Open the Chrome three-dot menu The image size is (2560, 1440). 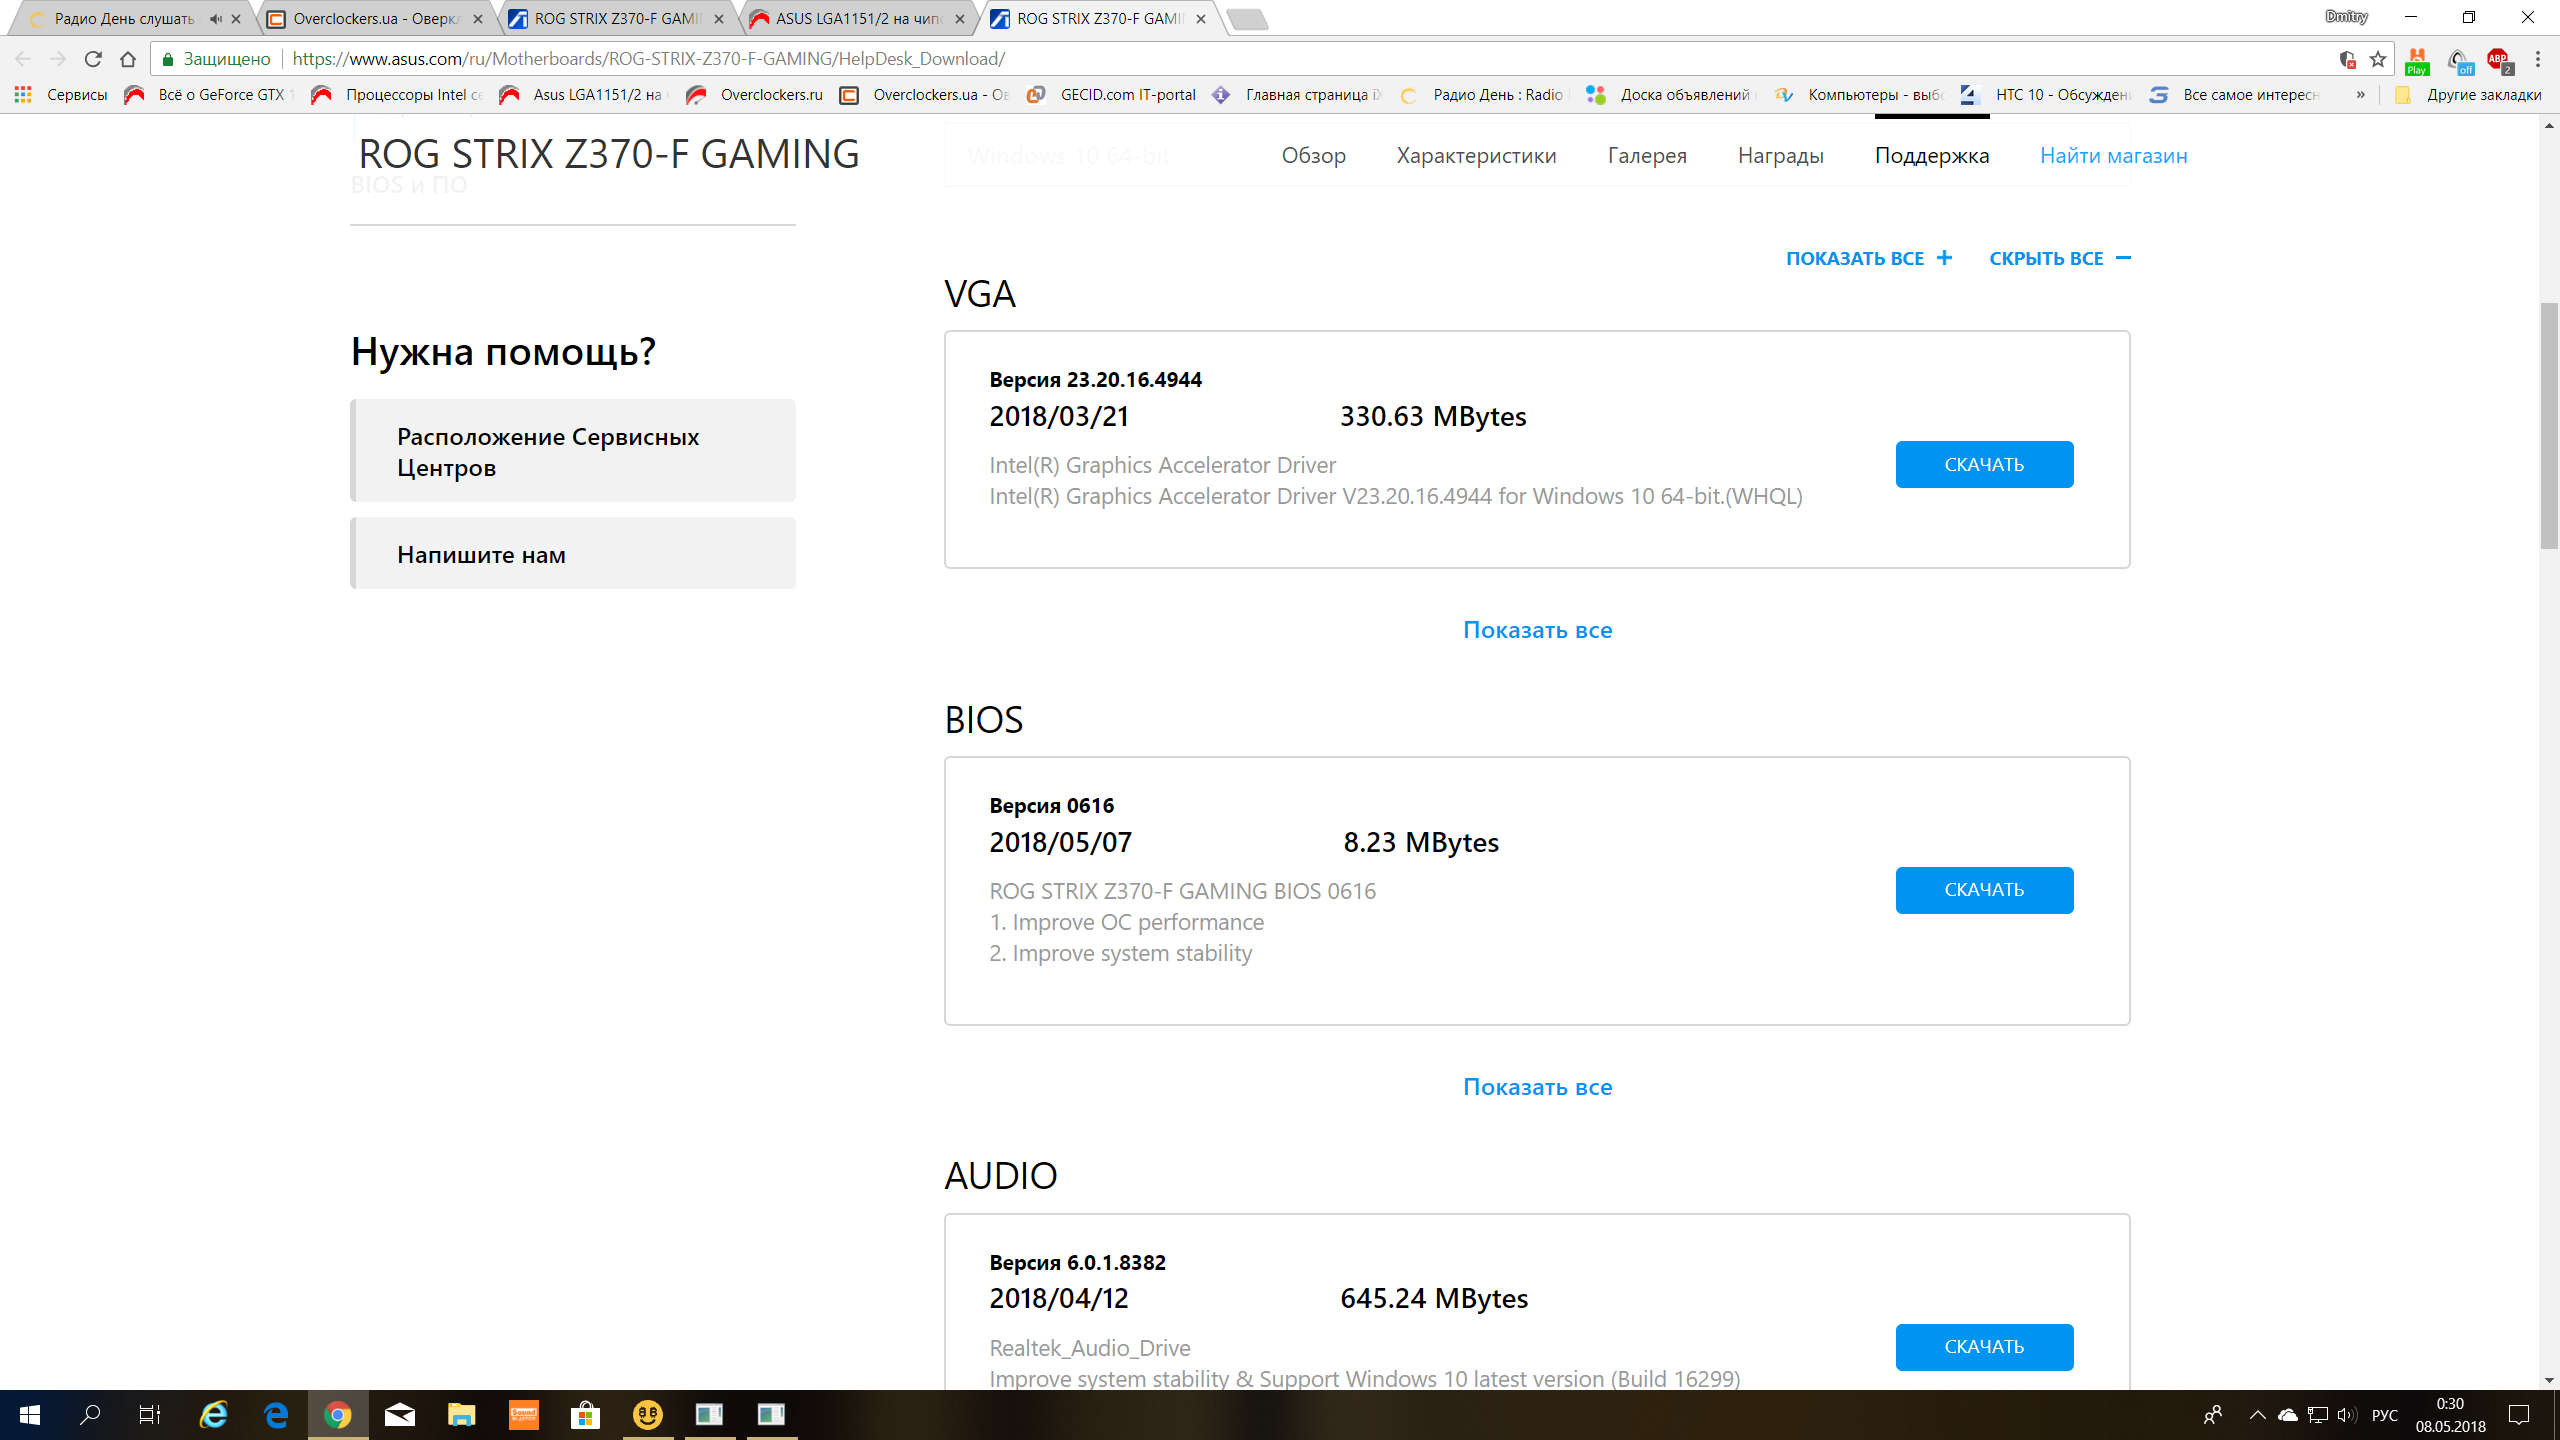(x=2538, y=59)
